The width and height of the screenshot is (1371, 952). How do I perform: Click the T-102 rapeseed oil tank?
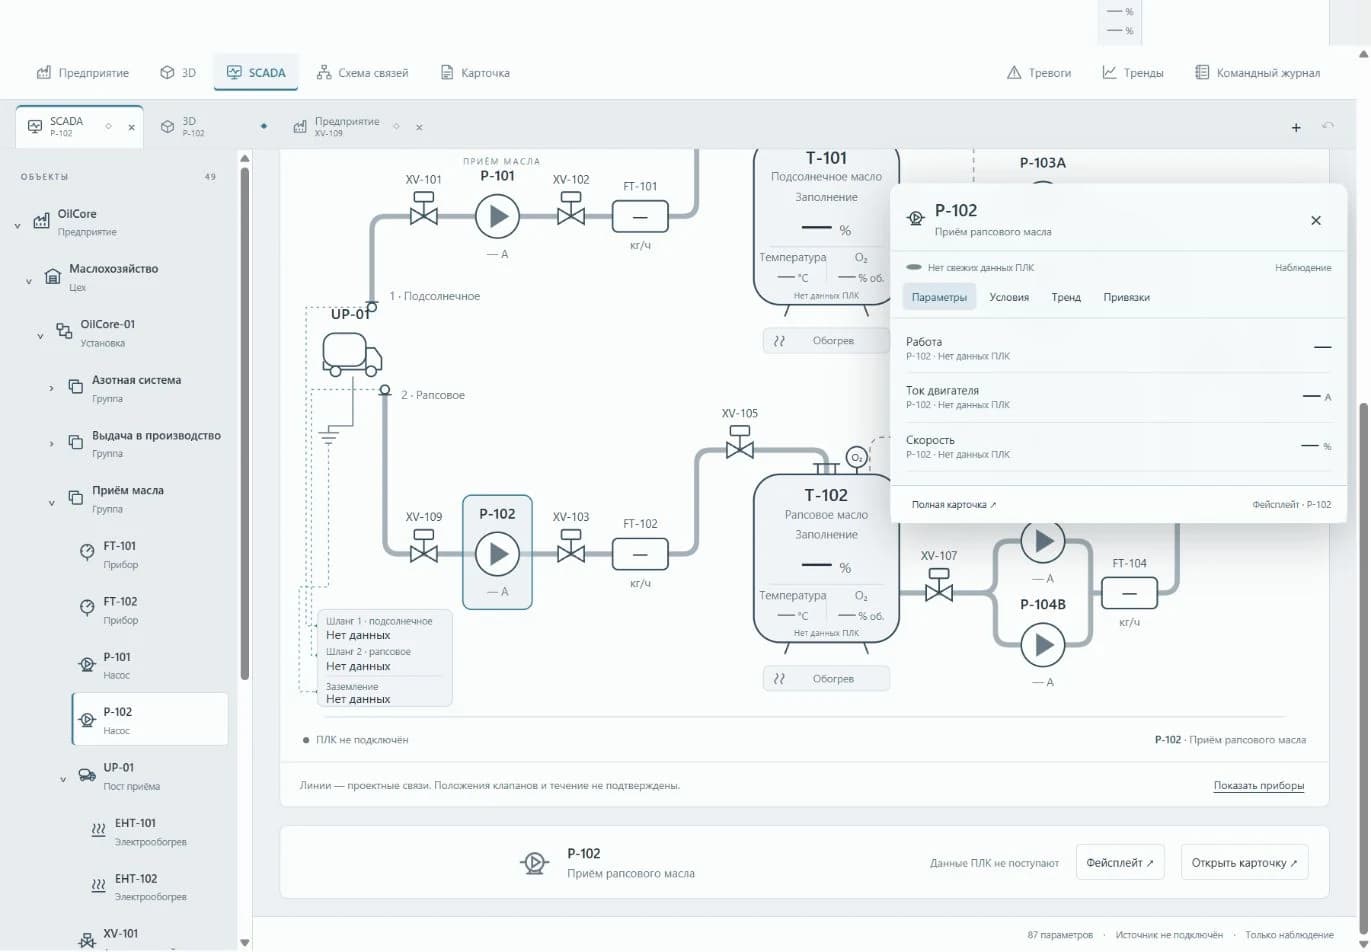coord(826,558)
